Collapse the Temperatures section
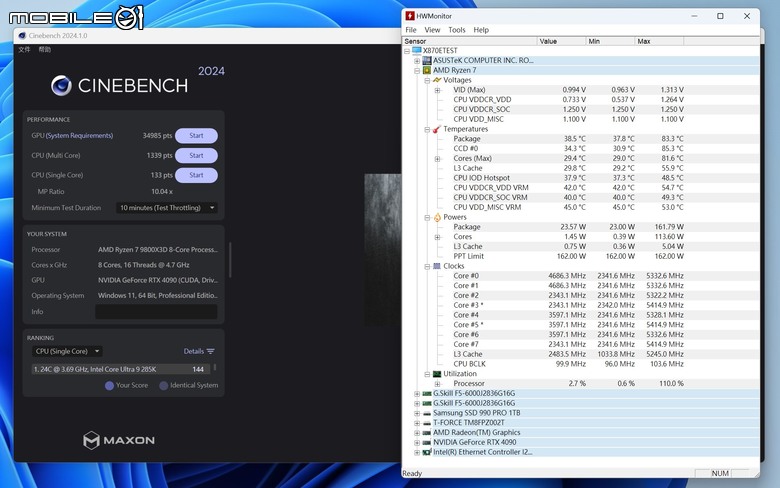This screenshot has height=488, width=780. point(427,129)
